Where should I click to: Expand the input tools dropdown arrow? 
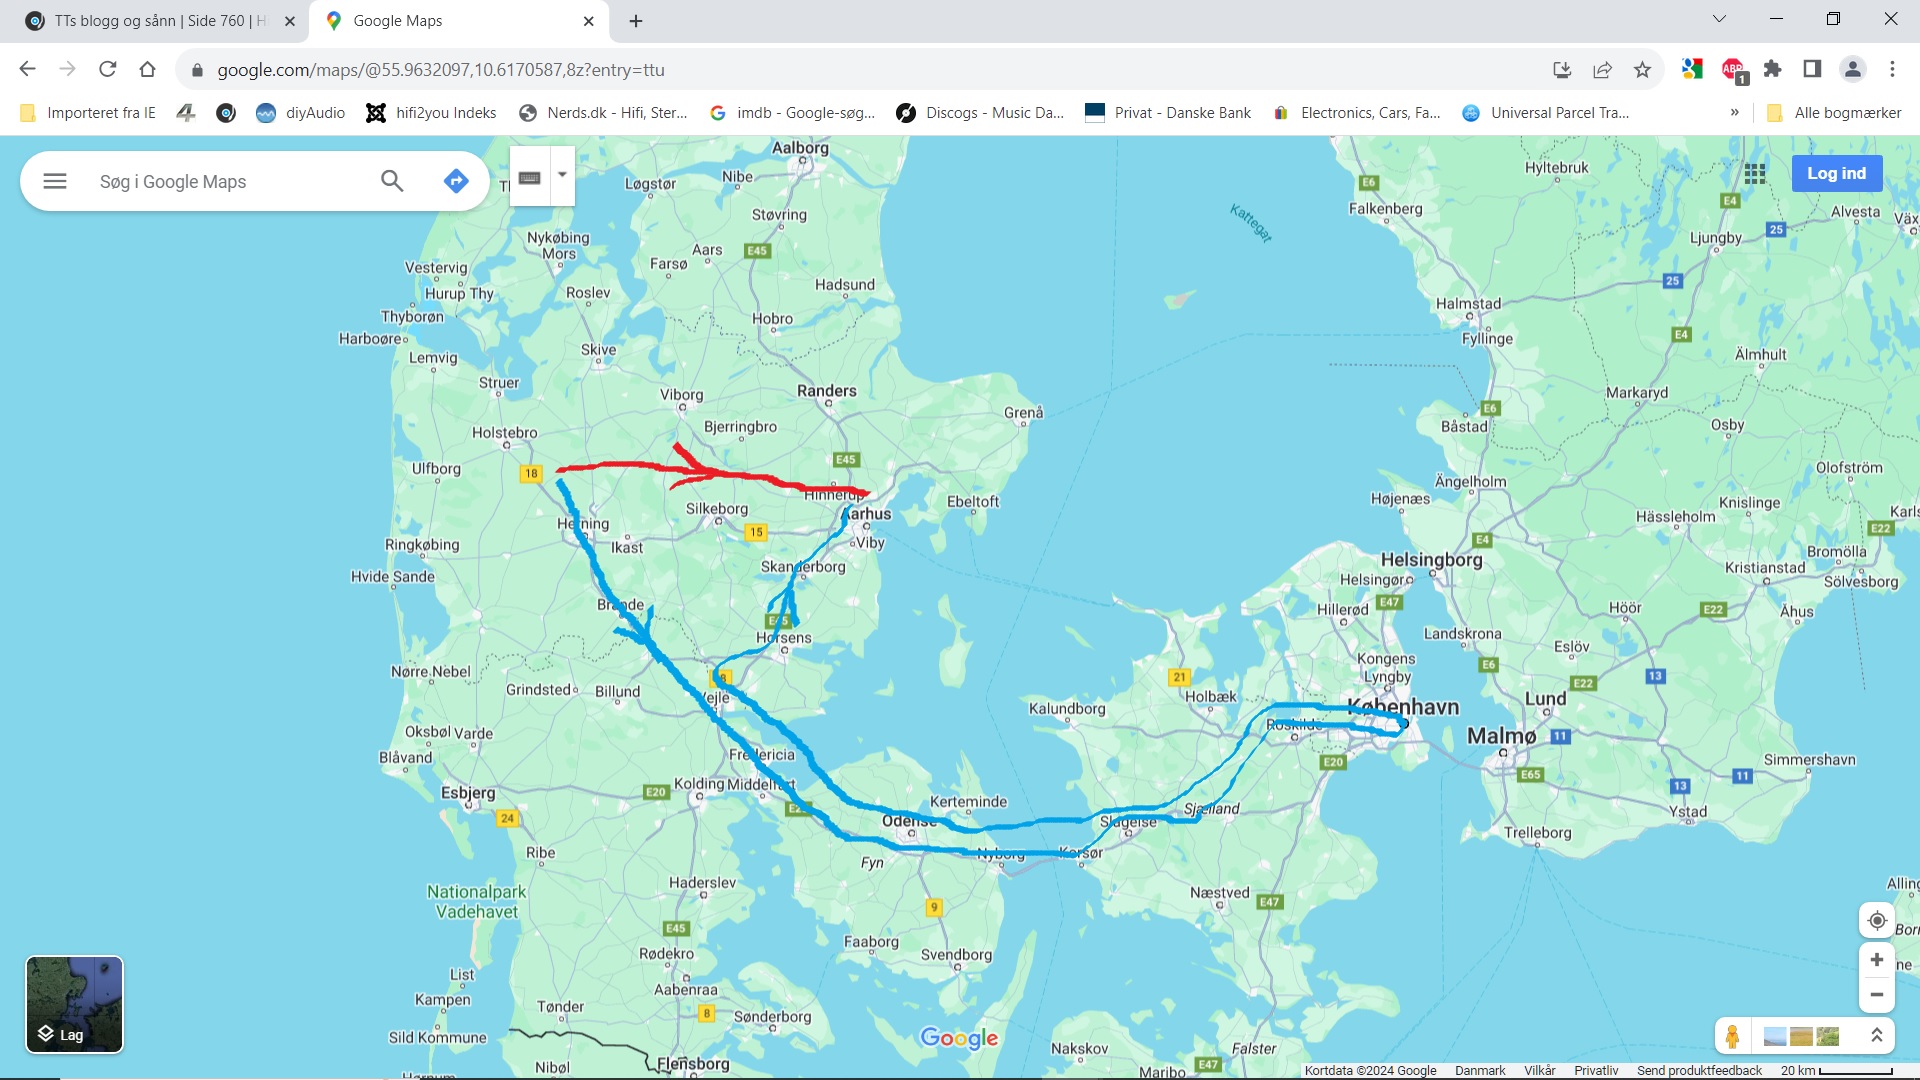[562, 175]
